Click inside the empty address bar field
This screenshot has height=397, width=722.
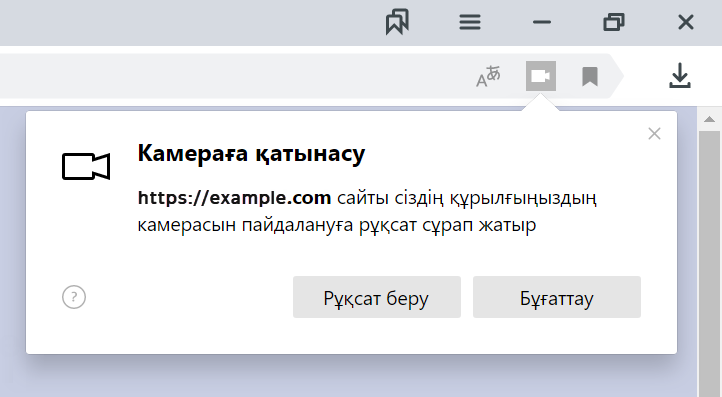click(230, 76)
